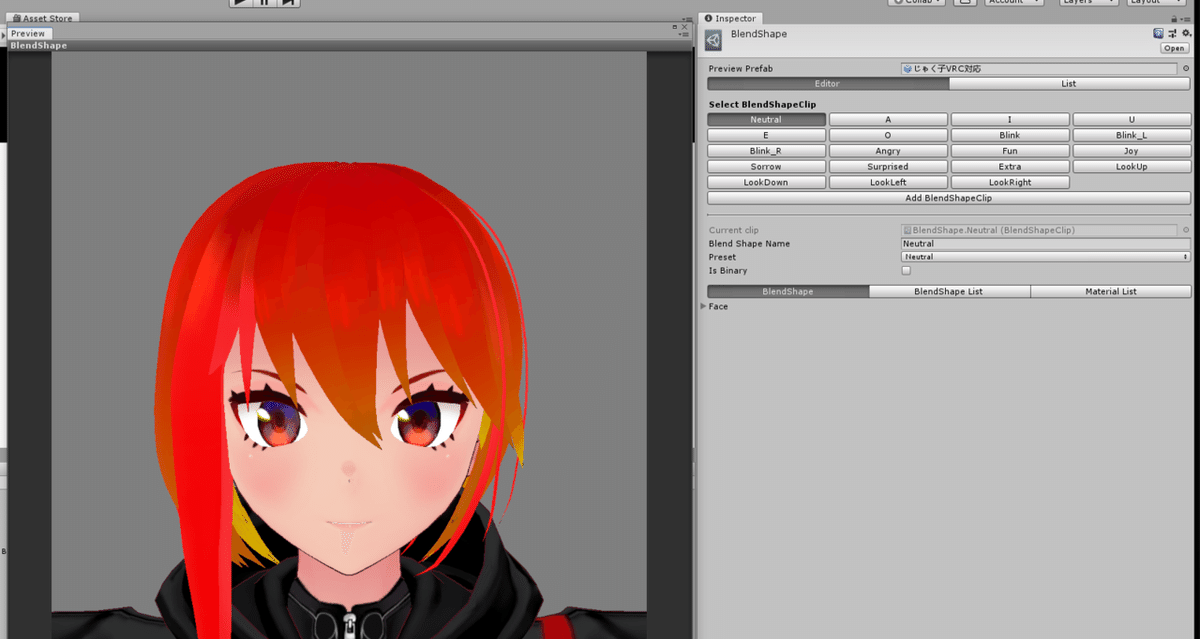Select the Preview tab

click(28, 33)
